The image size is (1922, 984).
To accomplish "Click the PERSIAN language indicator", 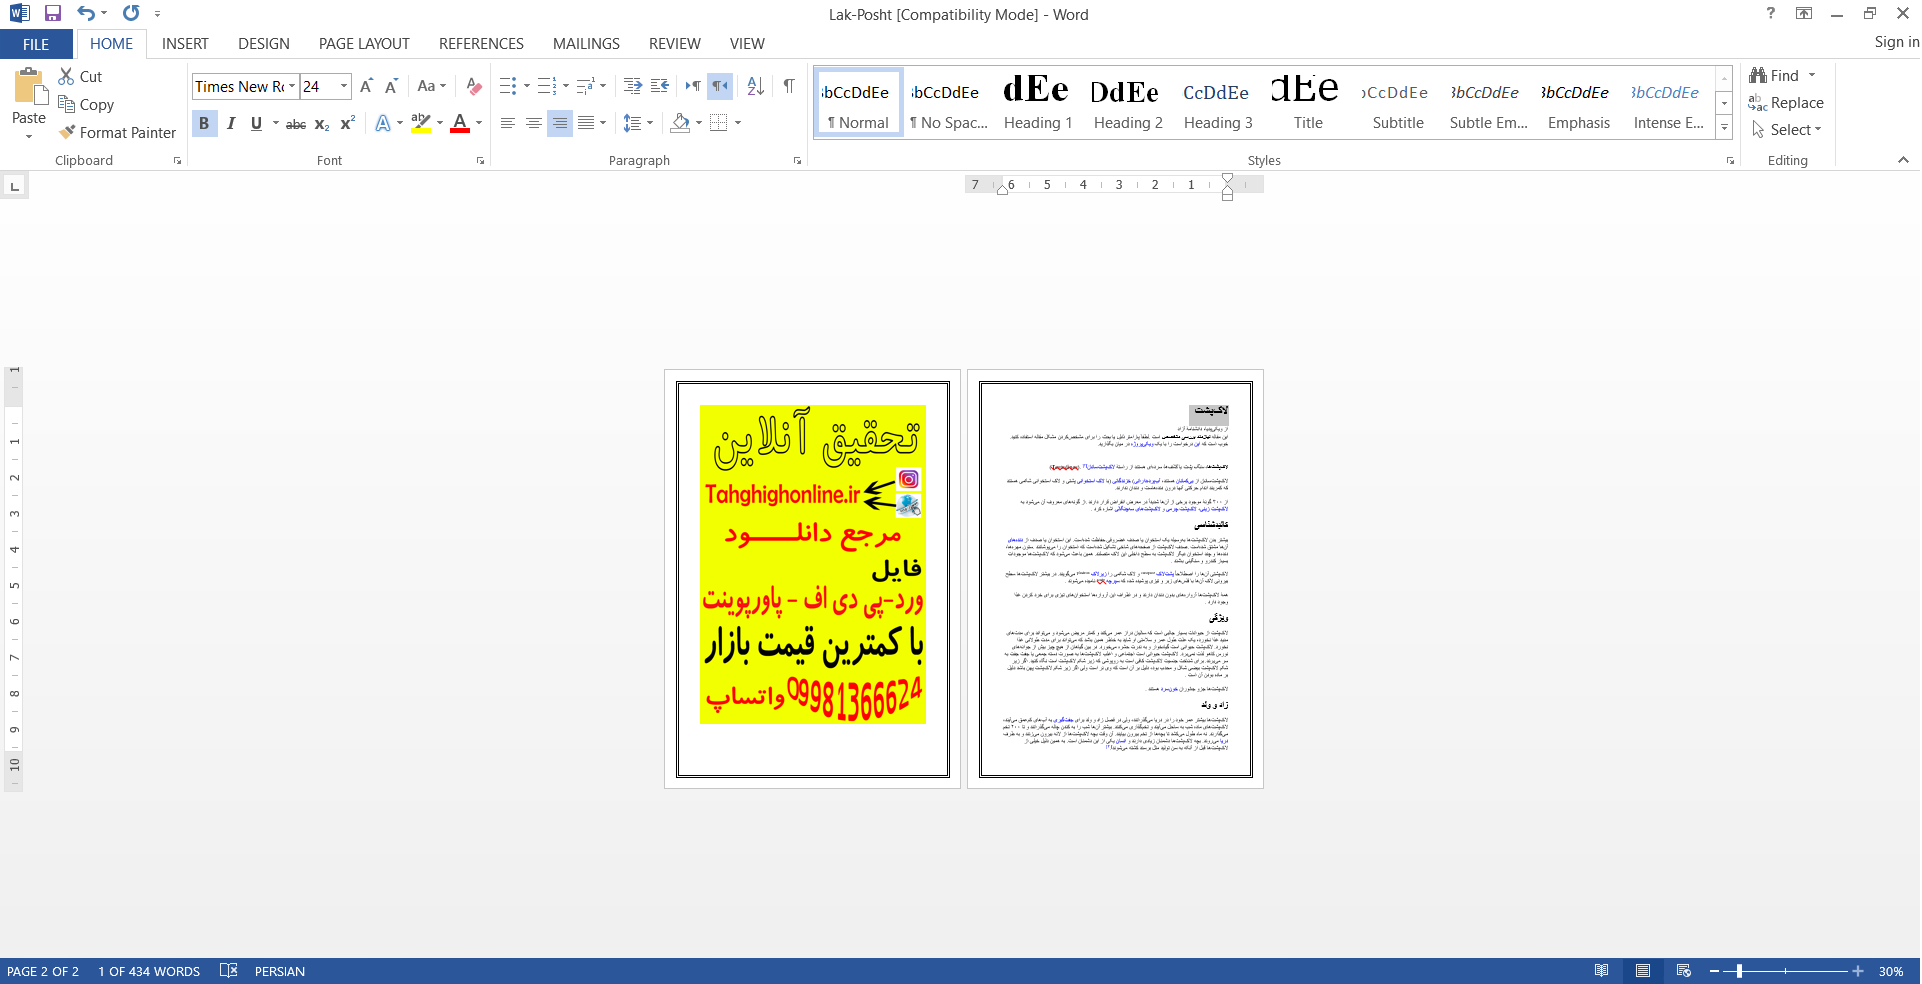I will click(x=280, y=971).
